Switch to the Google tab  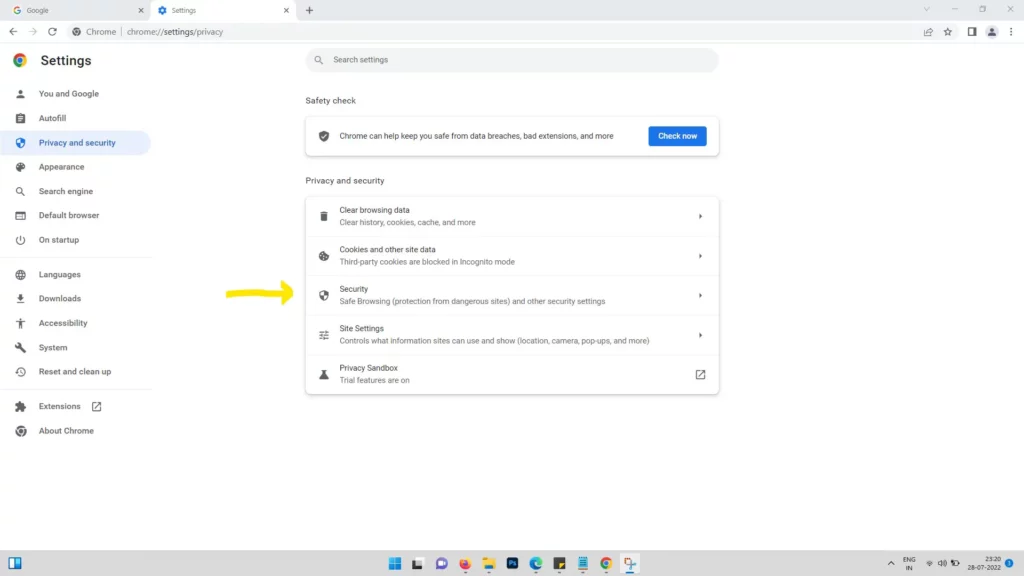coord(76,10)
